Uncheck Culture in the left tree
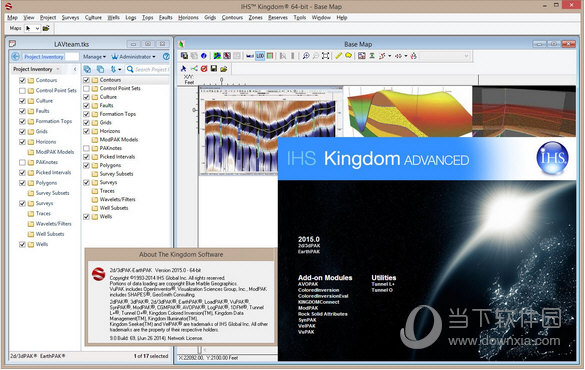 coord(22,101)
